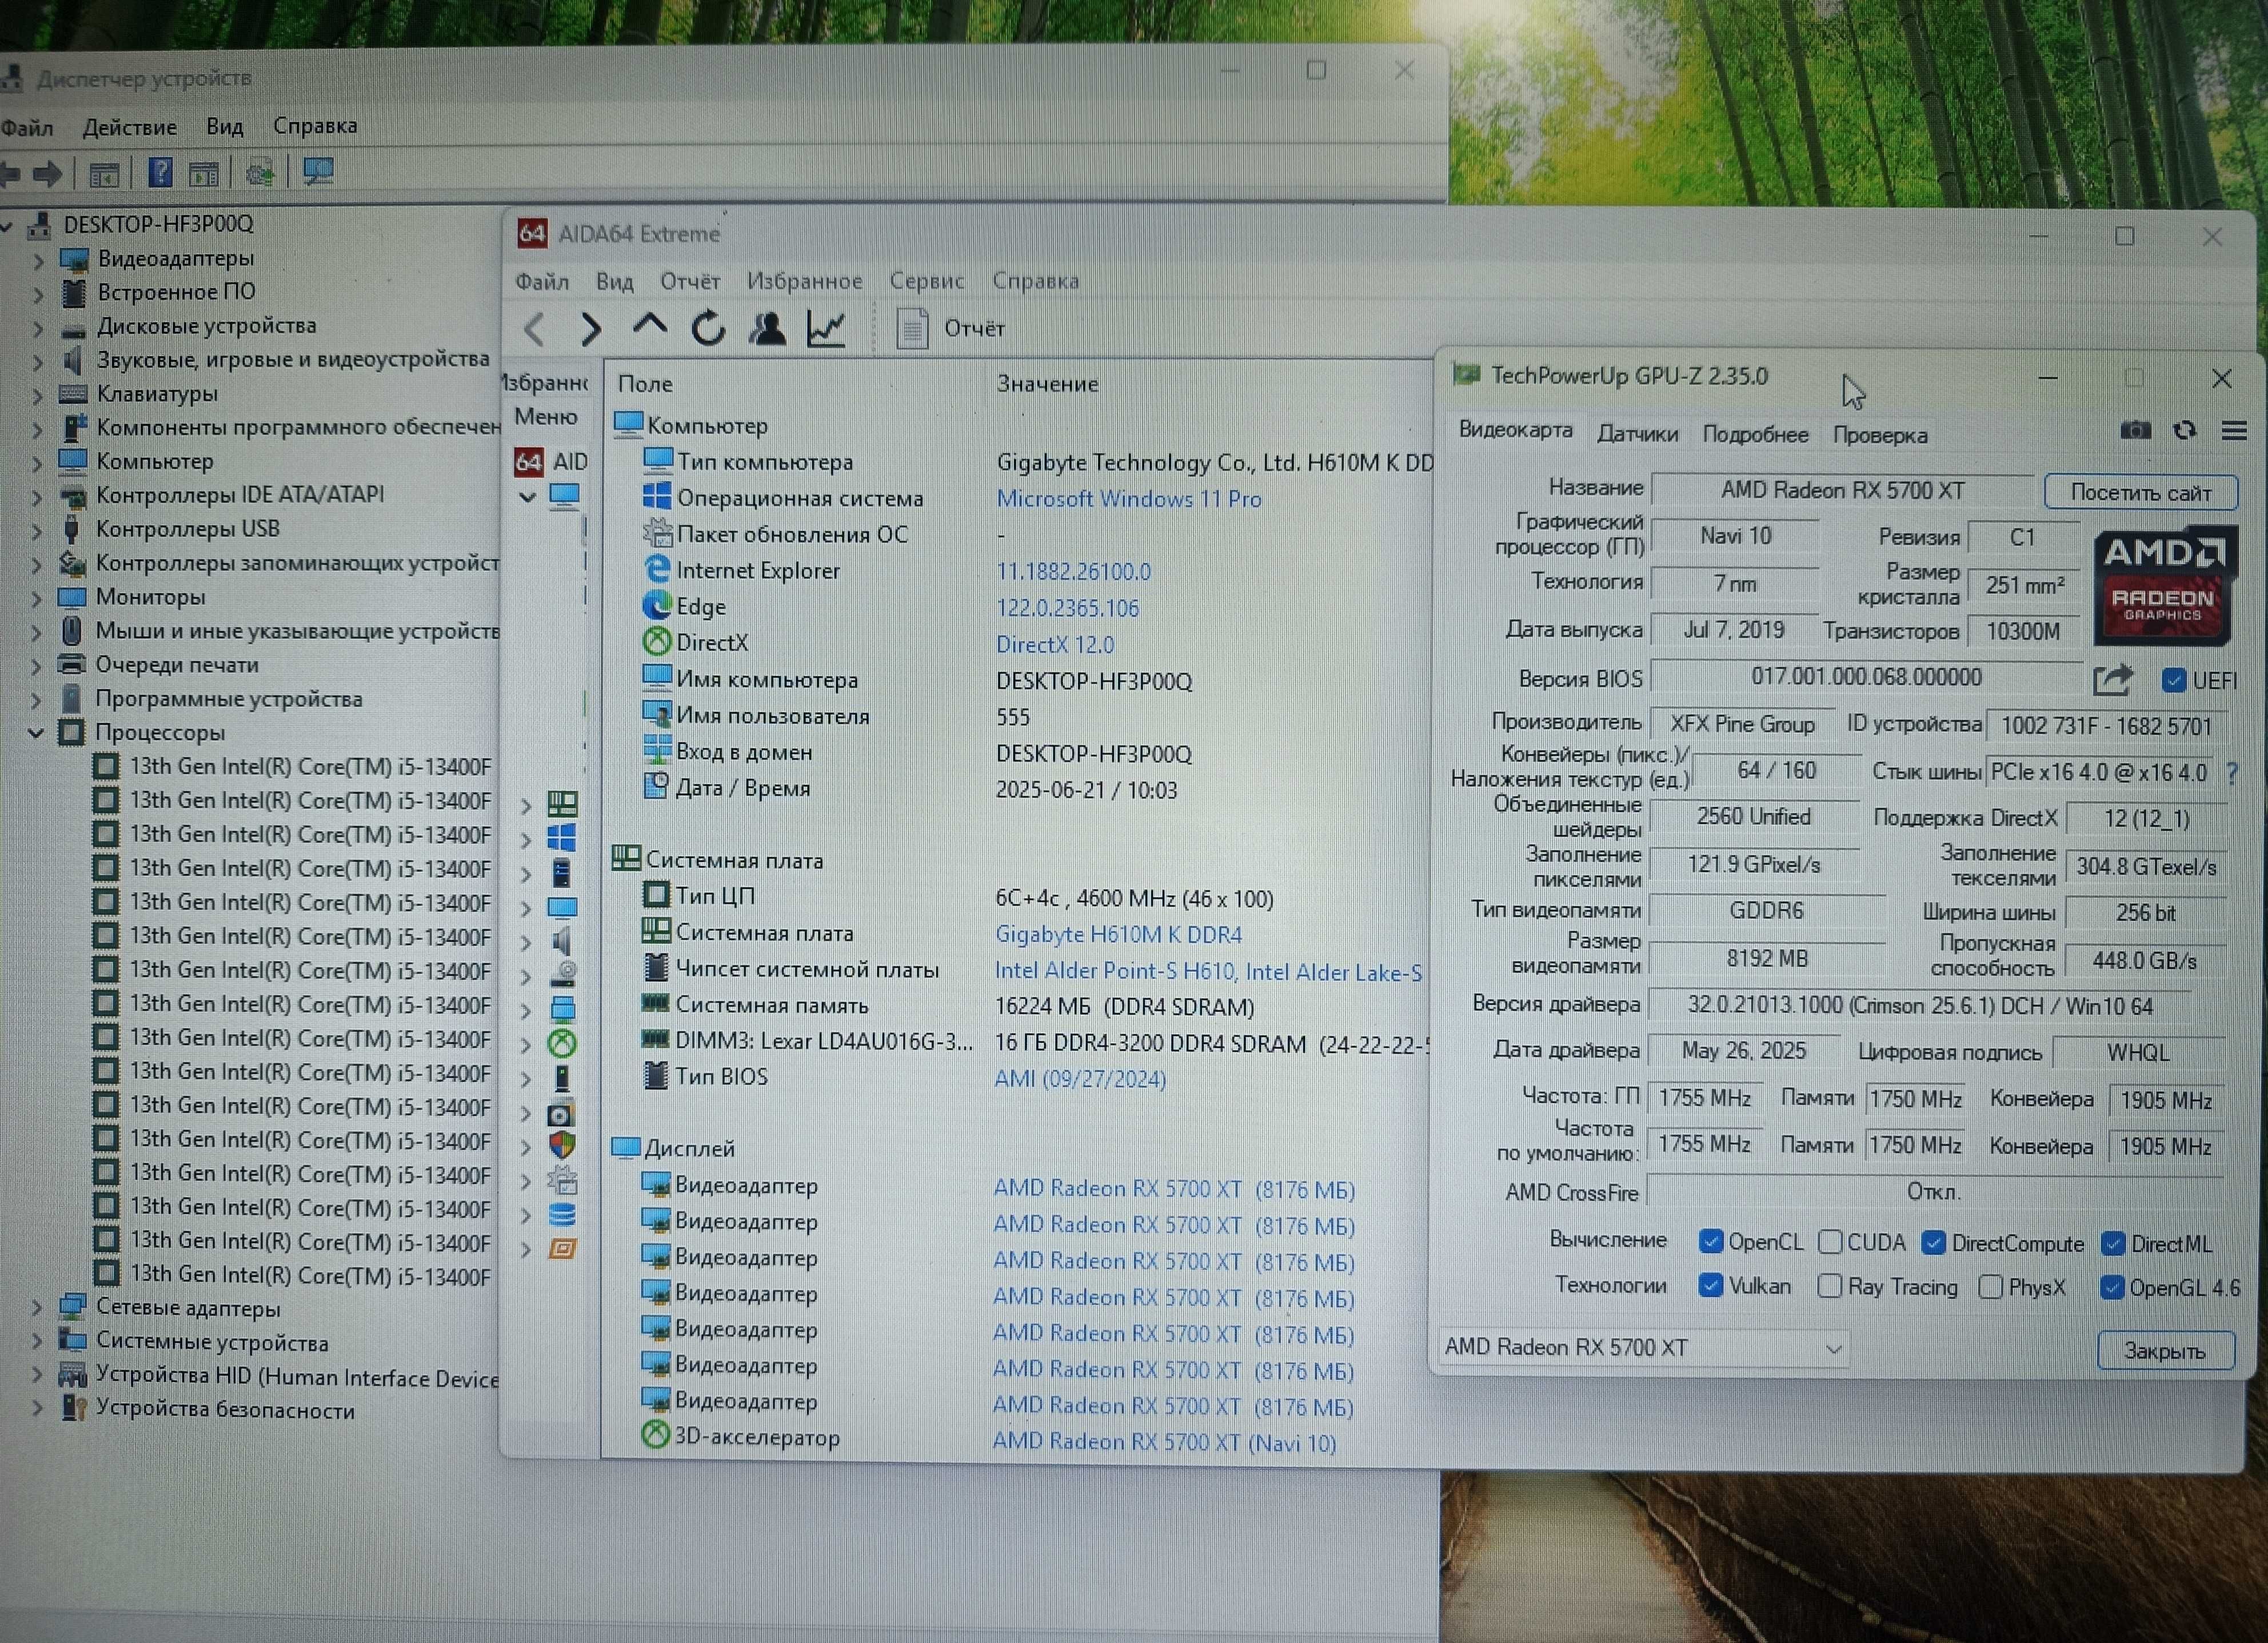The height and width of the screenshot is (1643, 2268).
Task: Click AIDA64 back navigation arrow
Action: pos(535,329)
